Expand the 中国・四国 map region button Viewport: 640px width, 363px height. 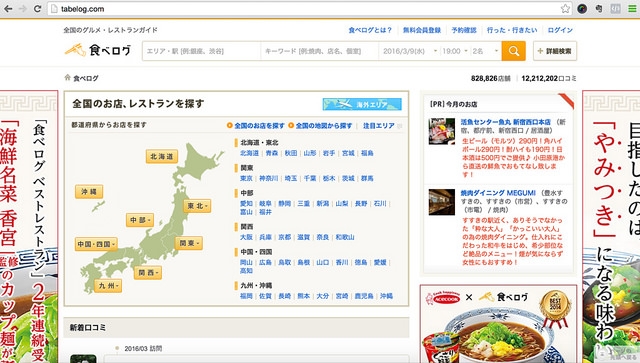click(x=96, y=244)
